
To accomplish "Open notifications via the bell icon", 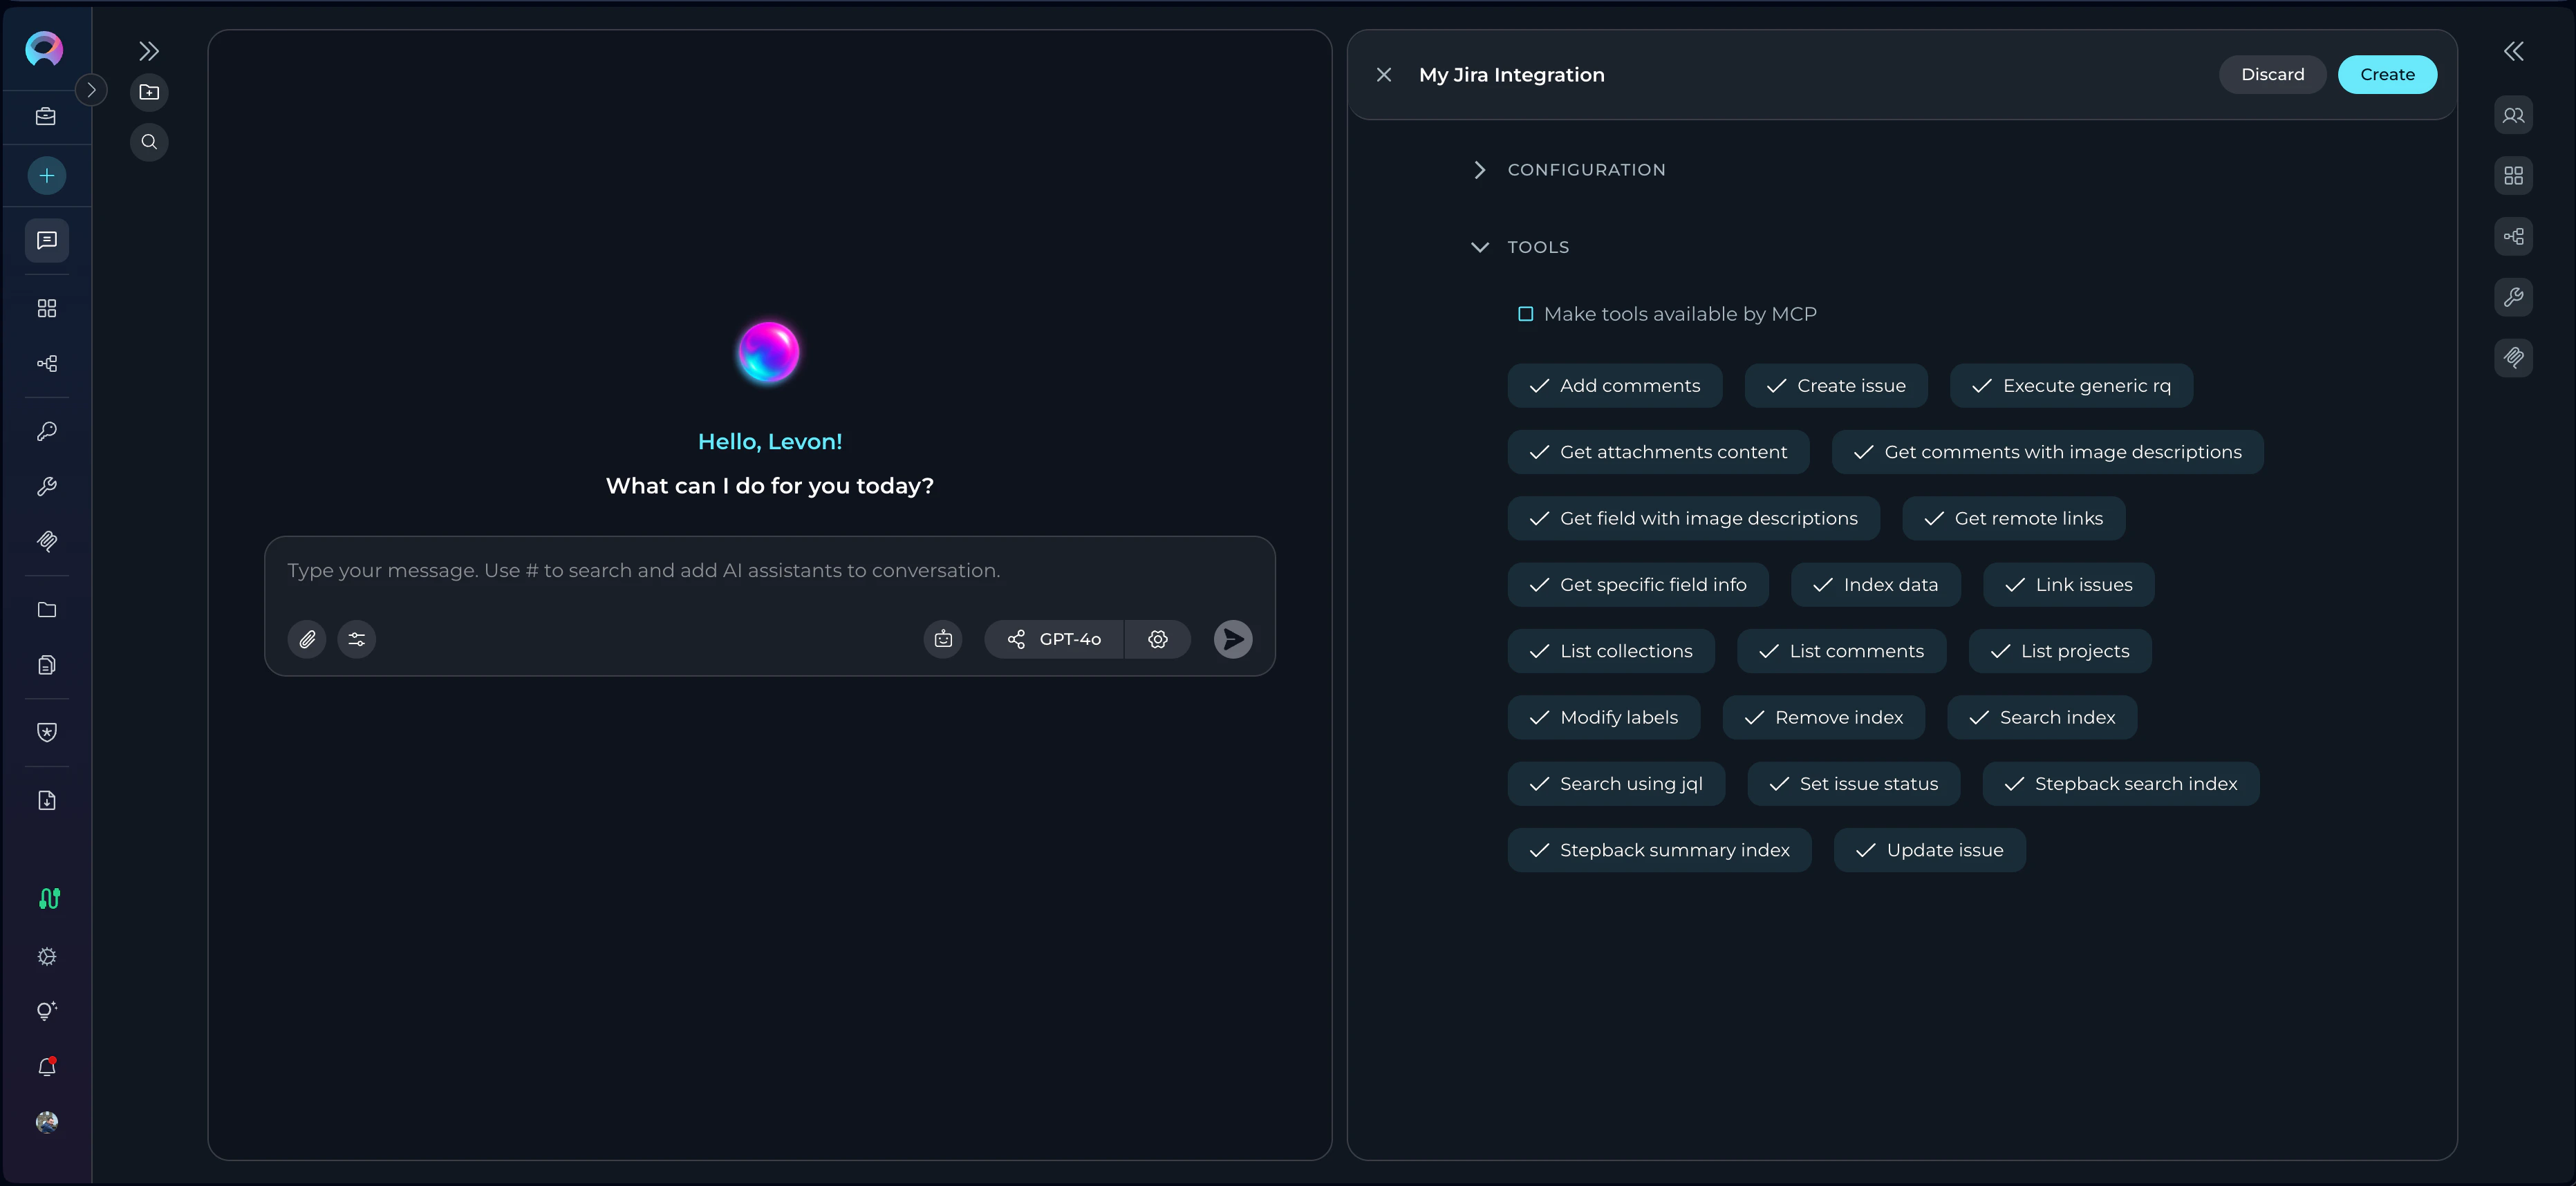I will (x=46, y=1066).
